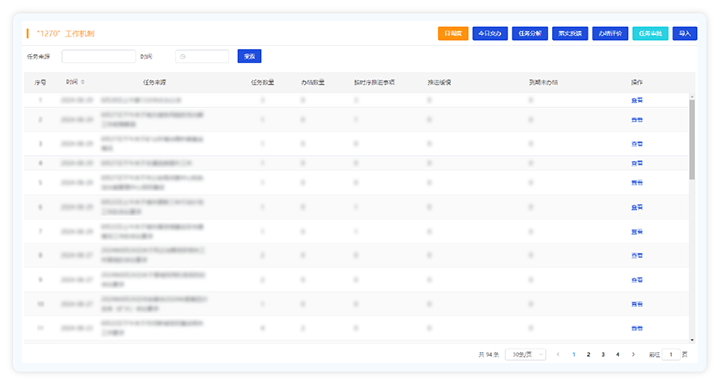Click the 任务数量 column header
Image resolution: width=720 pixels, height=385 pixels.
point(262,82)
